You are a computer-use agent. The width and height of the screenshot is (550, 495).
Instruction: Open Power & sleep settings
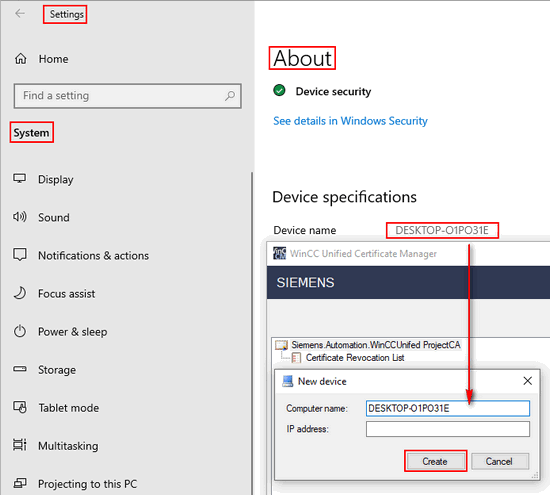click(x=73, y=332)
